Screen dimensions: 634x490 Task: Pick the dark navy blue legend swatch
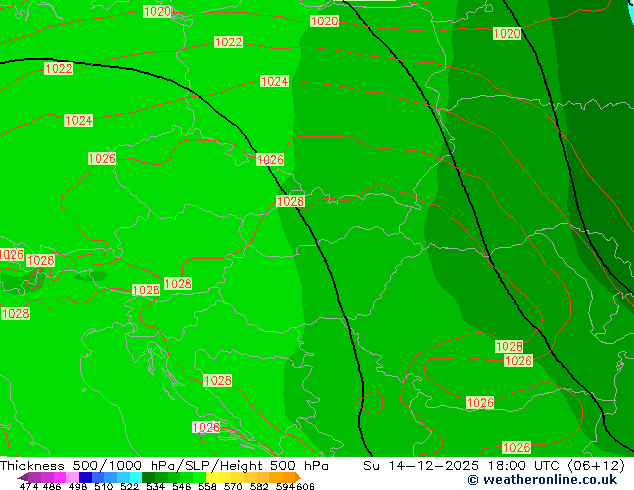coord(85,477)
